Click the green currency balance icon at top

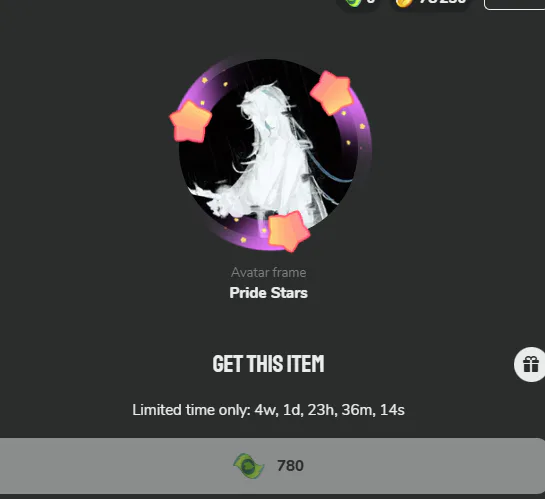point(353,3)
